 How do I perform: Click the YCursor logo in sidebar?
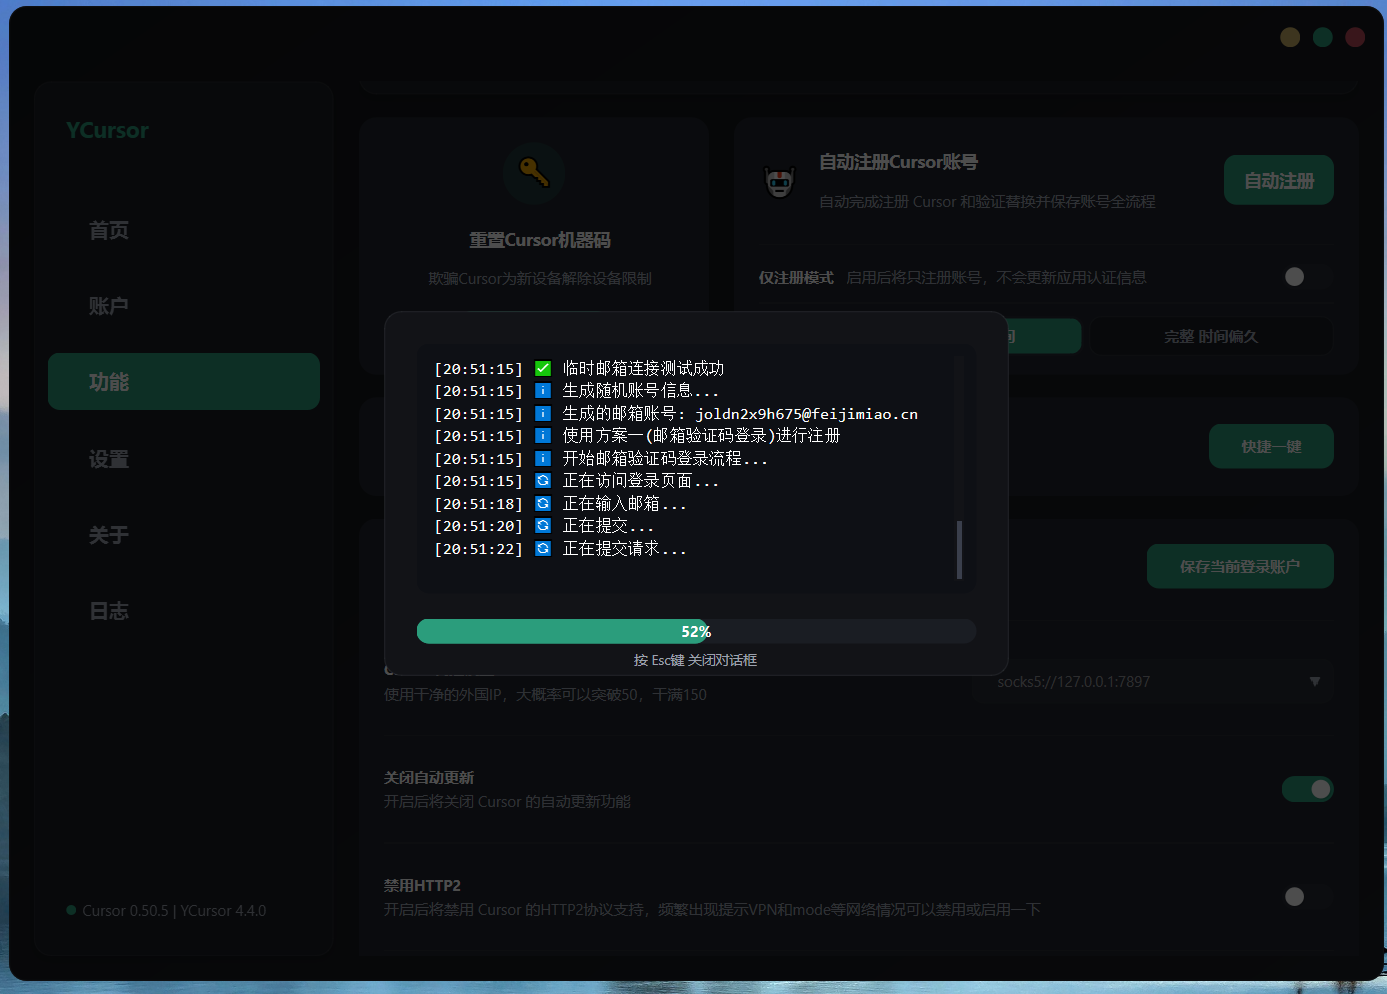pos(107,130)
